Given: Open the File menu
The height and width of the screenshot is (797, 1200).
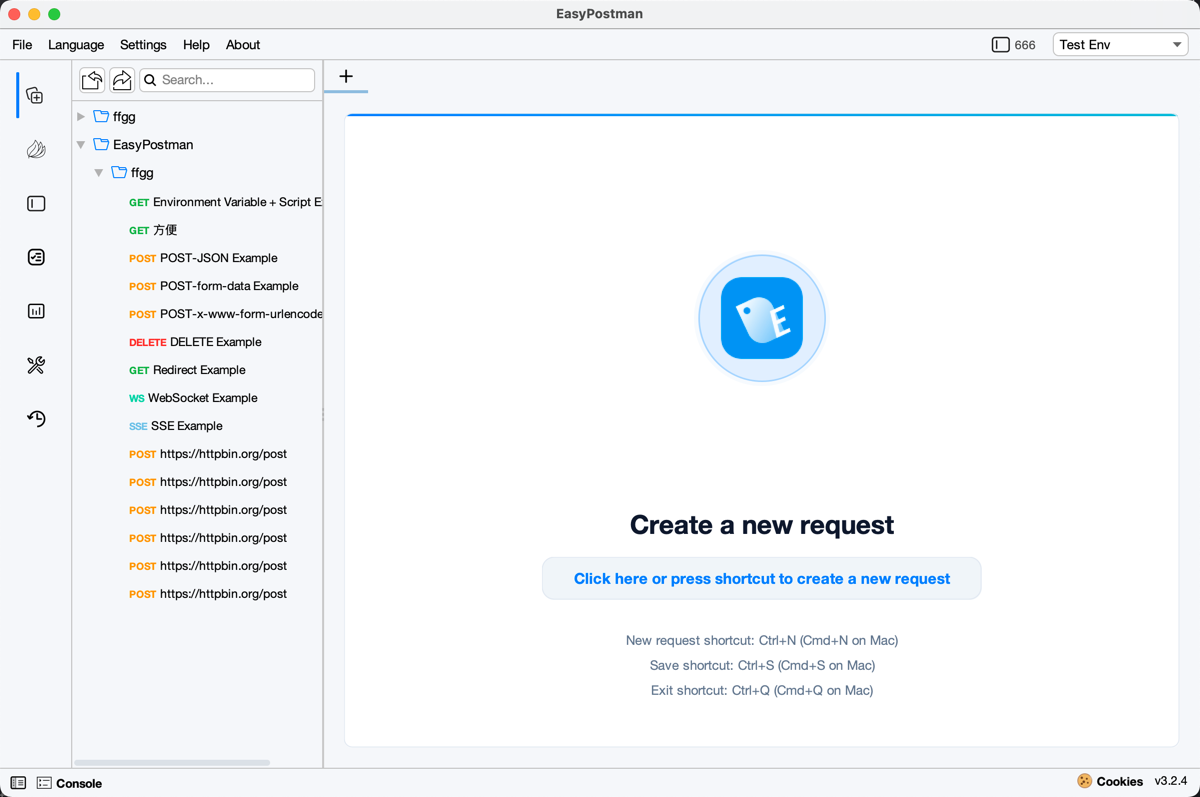Looking at the screenshot, I should click(22, 45).
